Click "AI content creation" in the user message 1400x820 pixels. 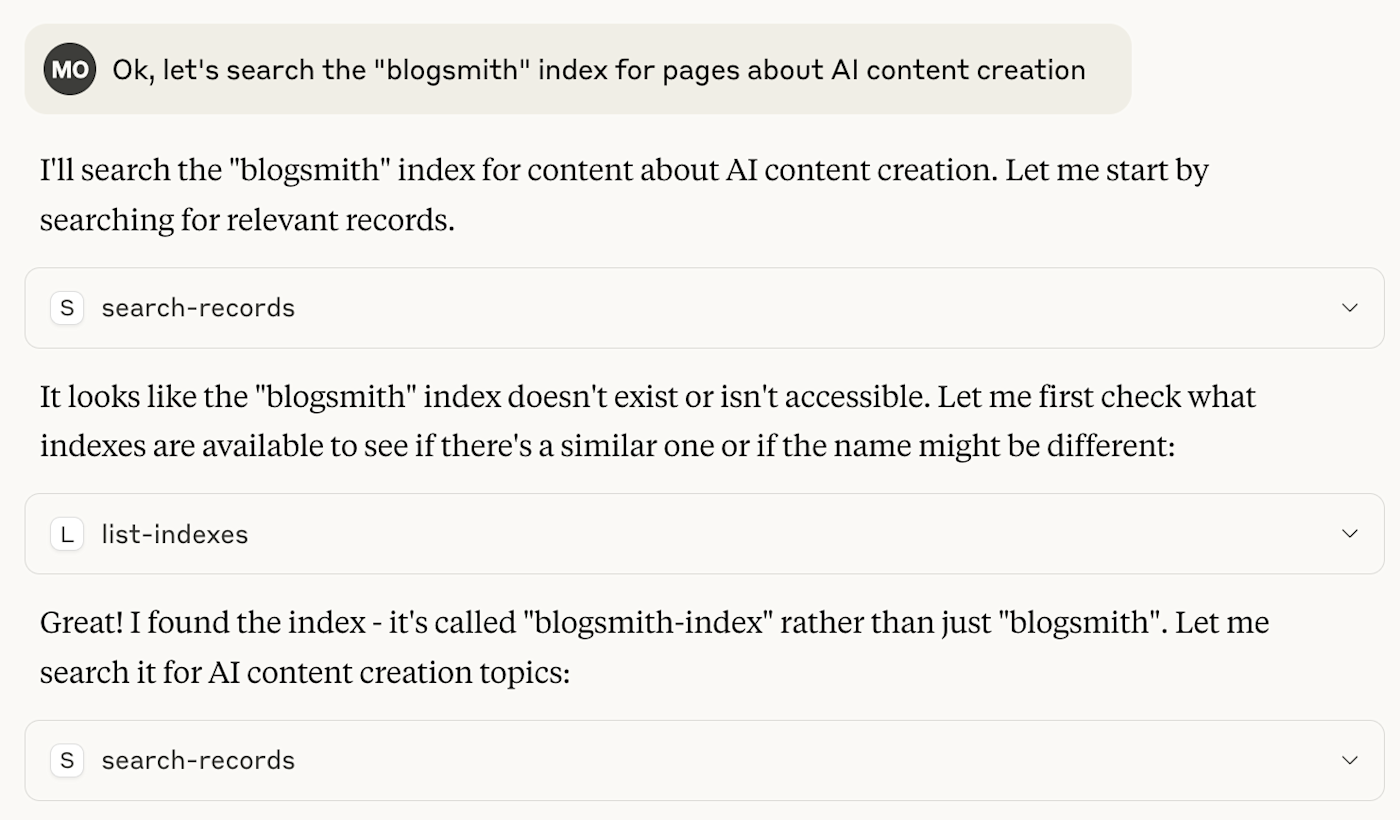coord(958,70)
